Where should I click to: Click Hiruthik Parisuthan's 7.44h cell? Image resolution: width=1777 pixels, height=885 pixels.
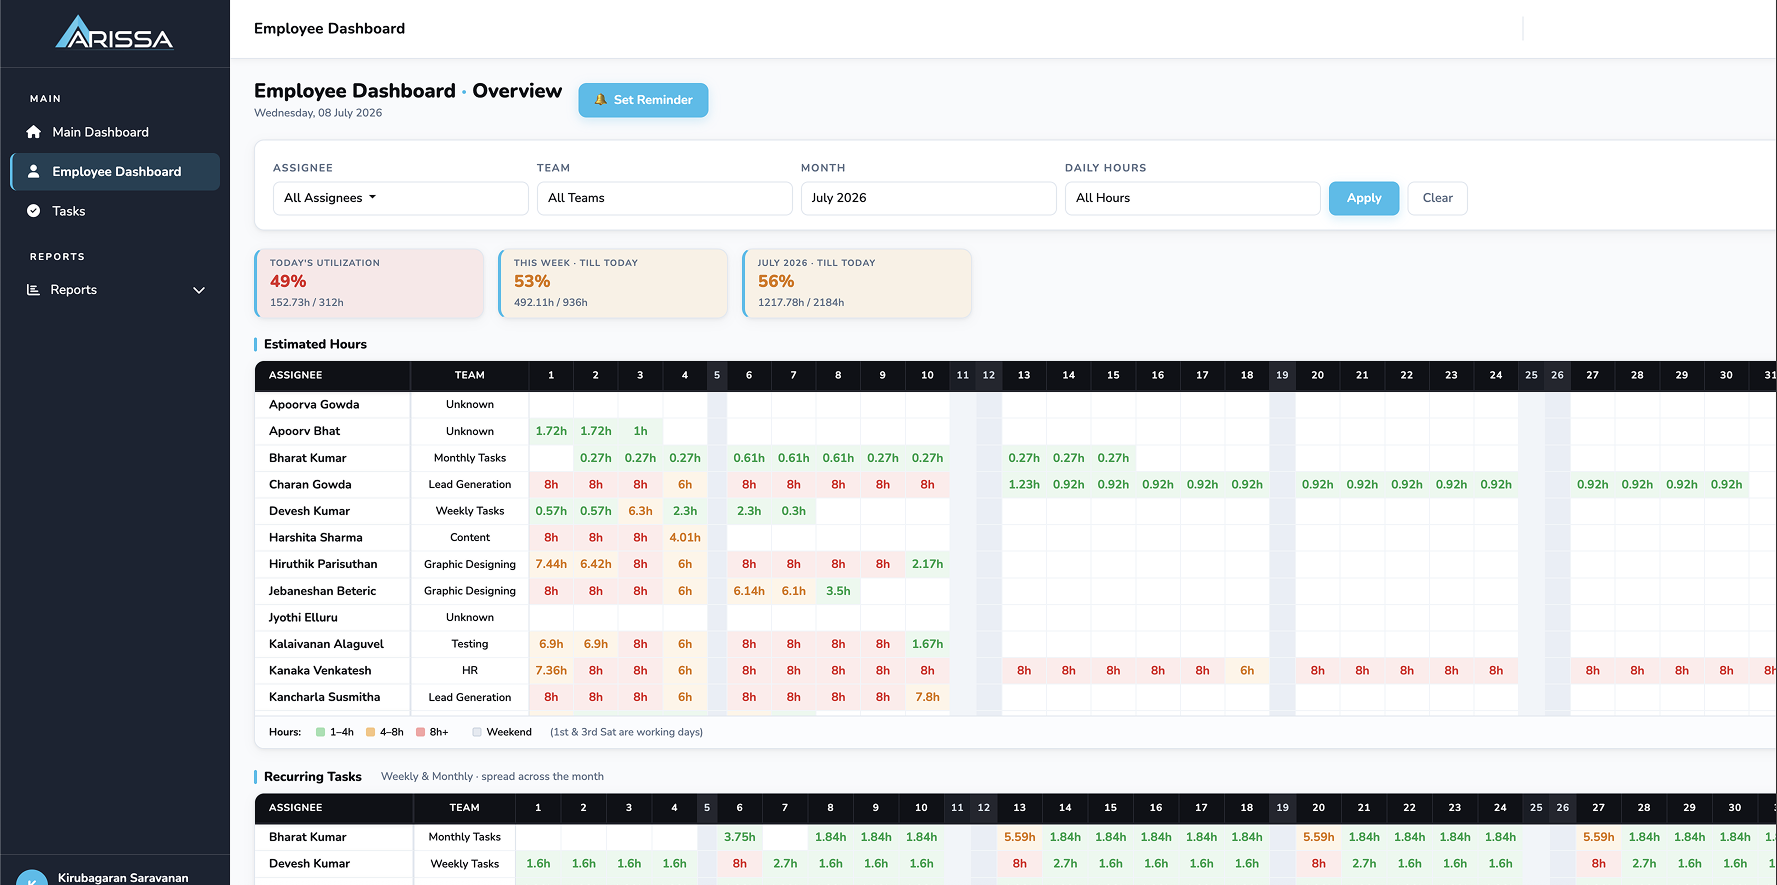[x=551, y=564]
